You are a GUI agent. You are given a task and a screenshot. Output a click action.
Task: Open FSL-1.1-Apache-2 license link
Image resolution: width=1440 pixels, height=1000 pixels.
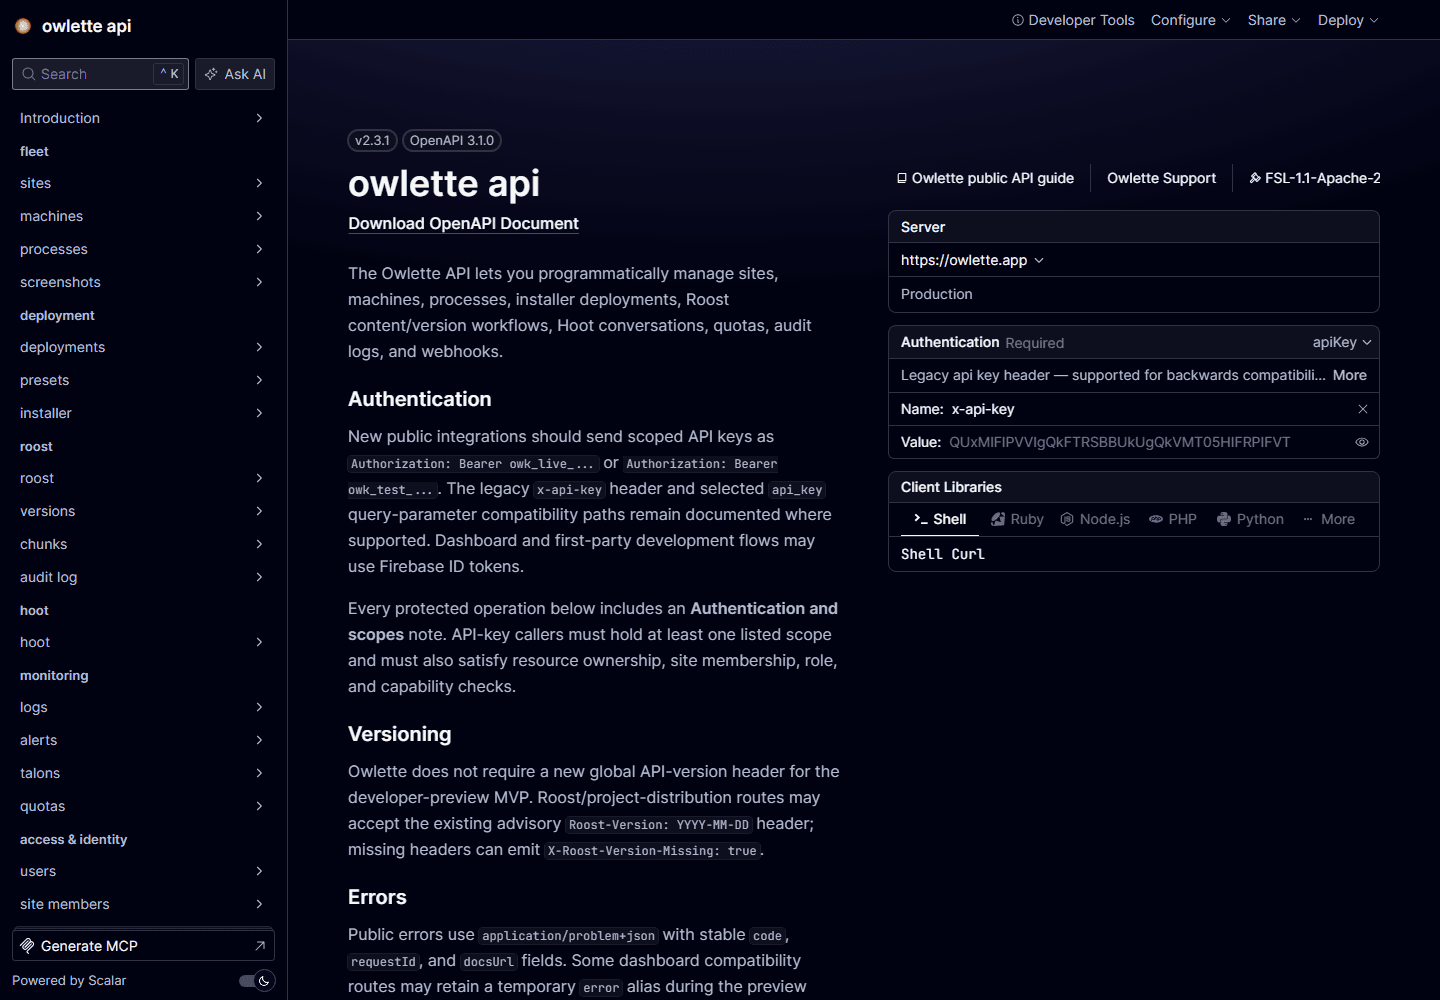(1314, 178)
